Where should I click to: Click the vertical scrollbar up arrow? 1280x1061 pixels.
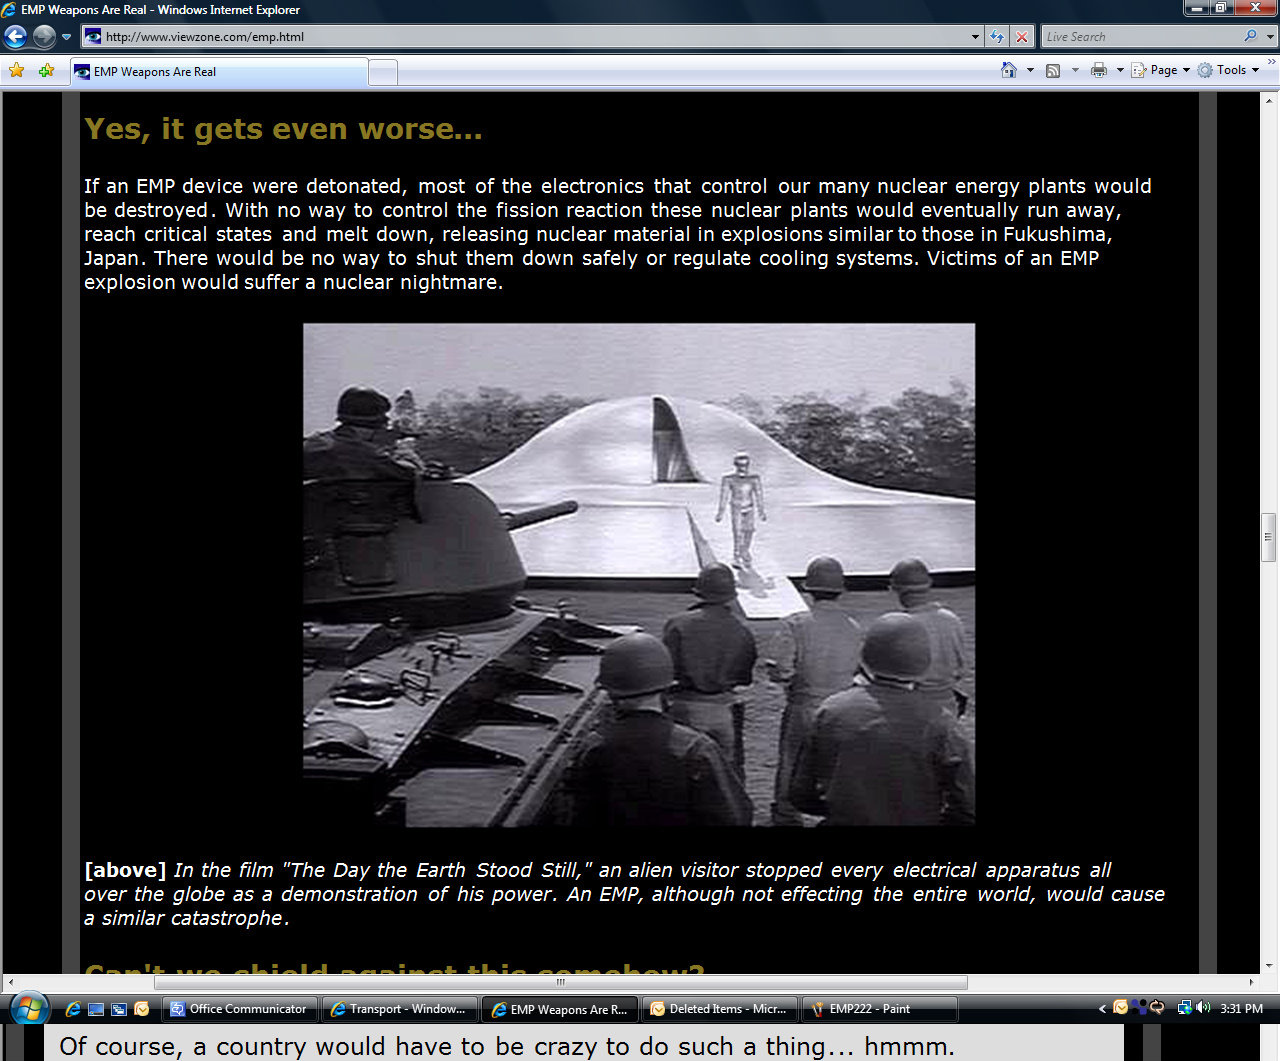coord(1268,100)
